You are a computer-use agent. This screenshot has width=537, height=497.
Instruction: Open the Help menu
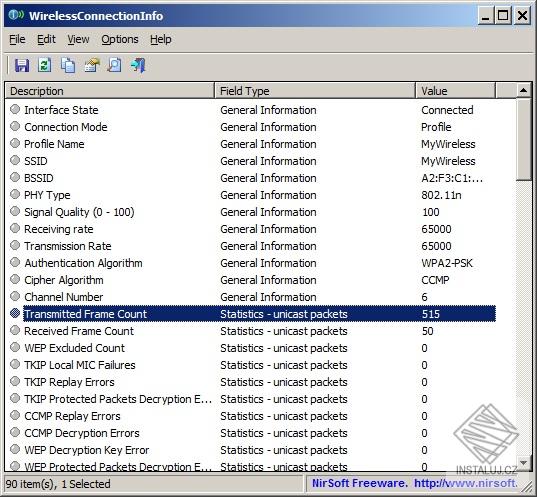[161, 39]
